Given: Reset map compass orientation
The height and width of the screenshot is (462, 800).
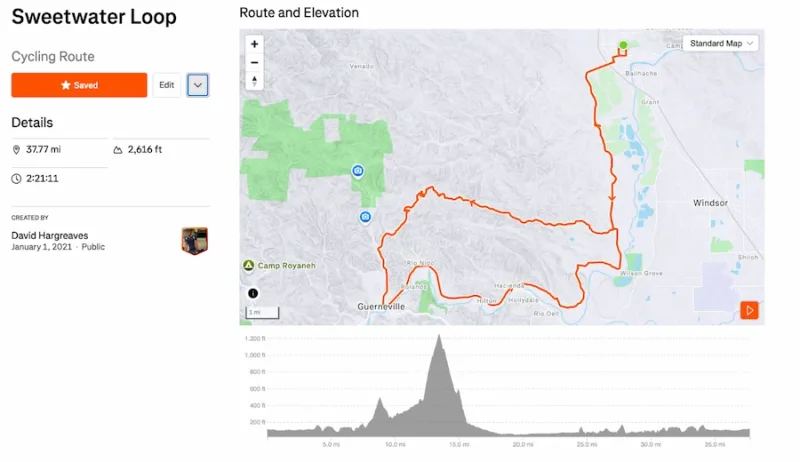Looking at the screenshot, I should (254, 81).
